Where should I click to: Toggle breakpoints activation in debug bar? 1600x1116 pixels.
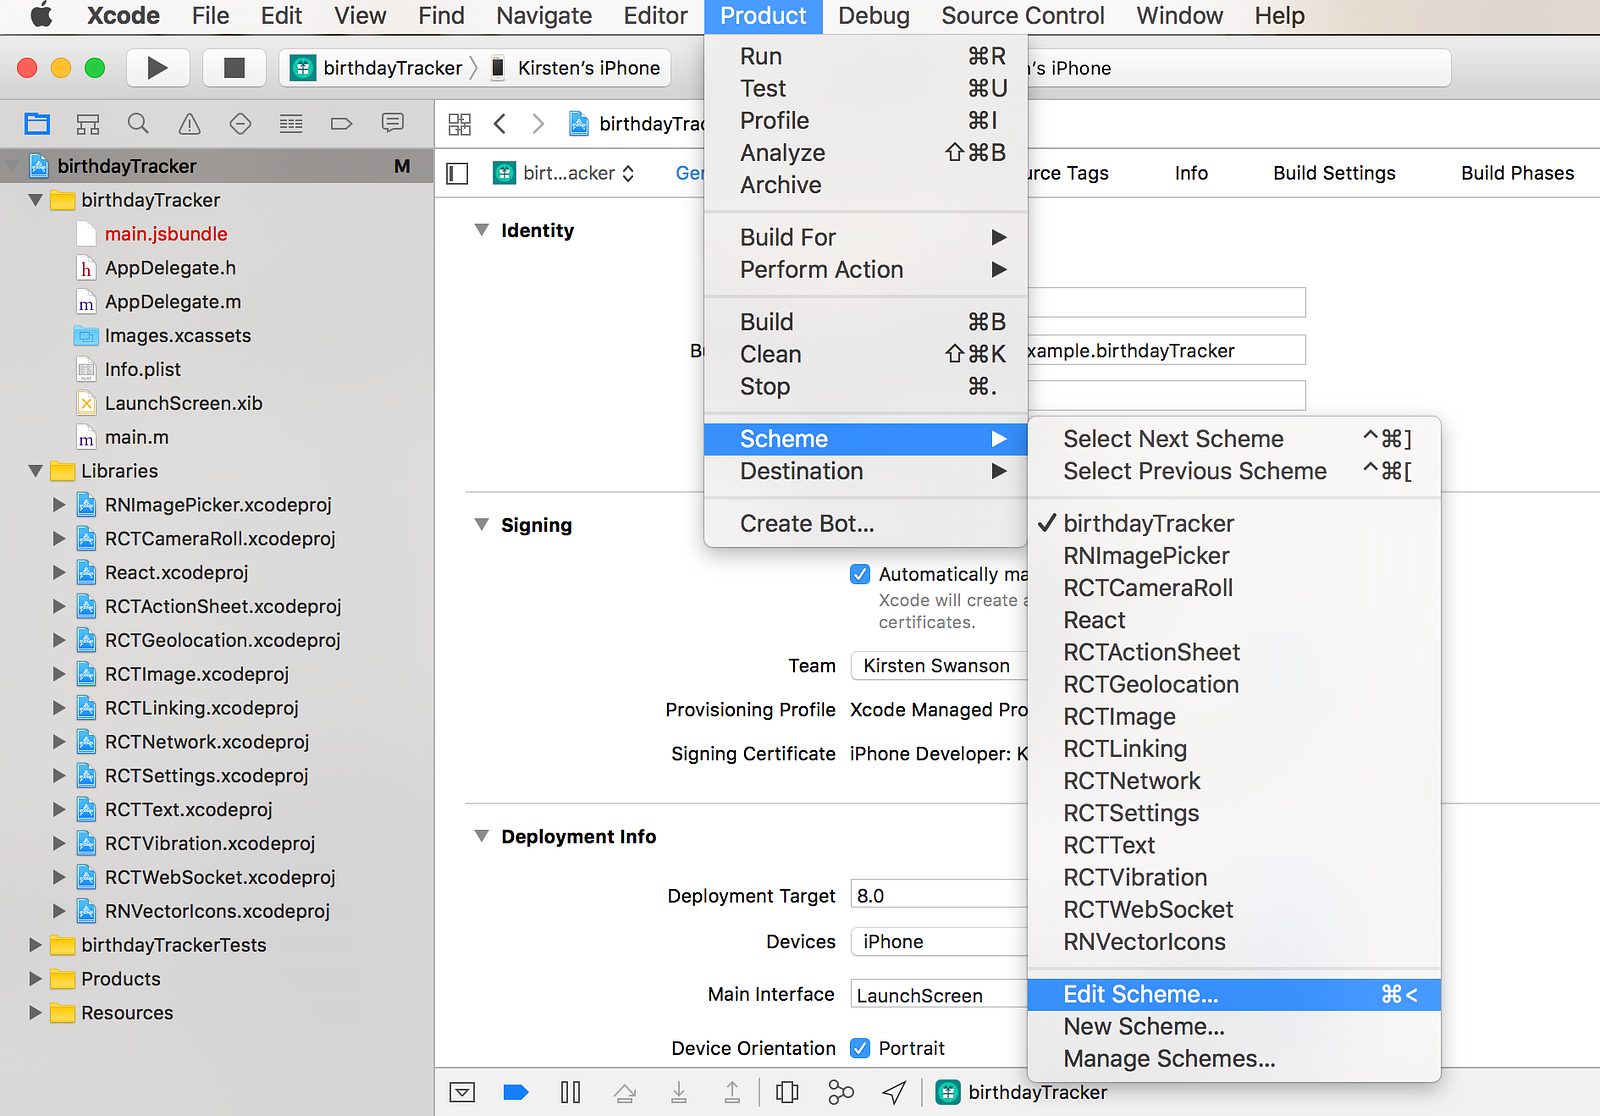(x=516, y=1092)
